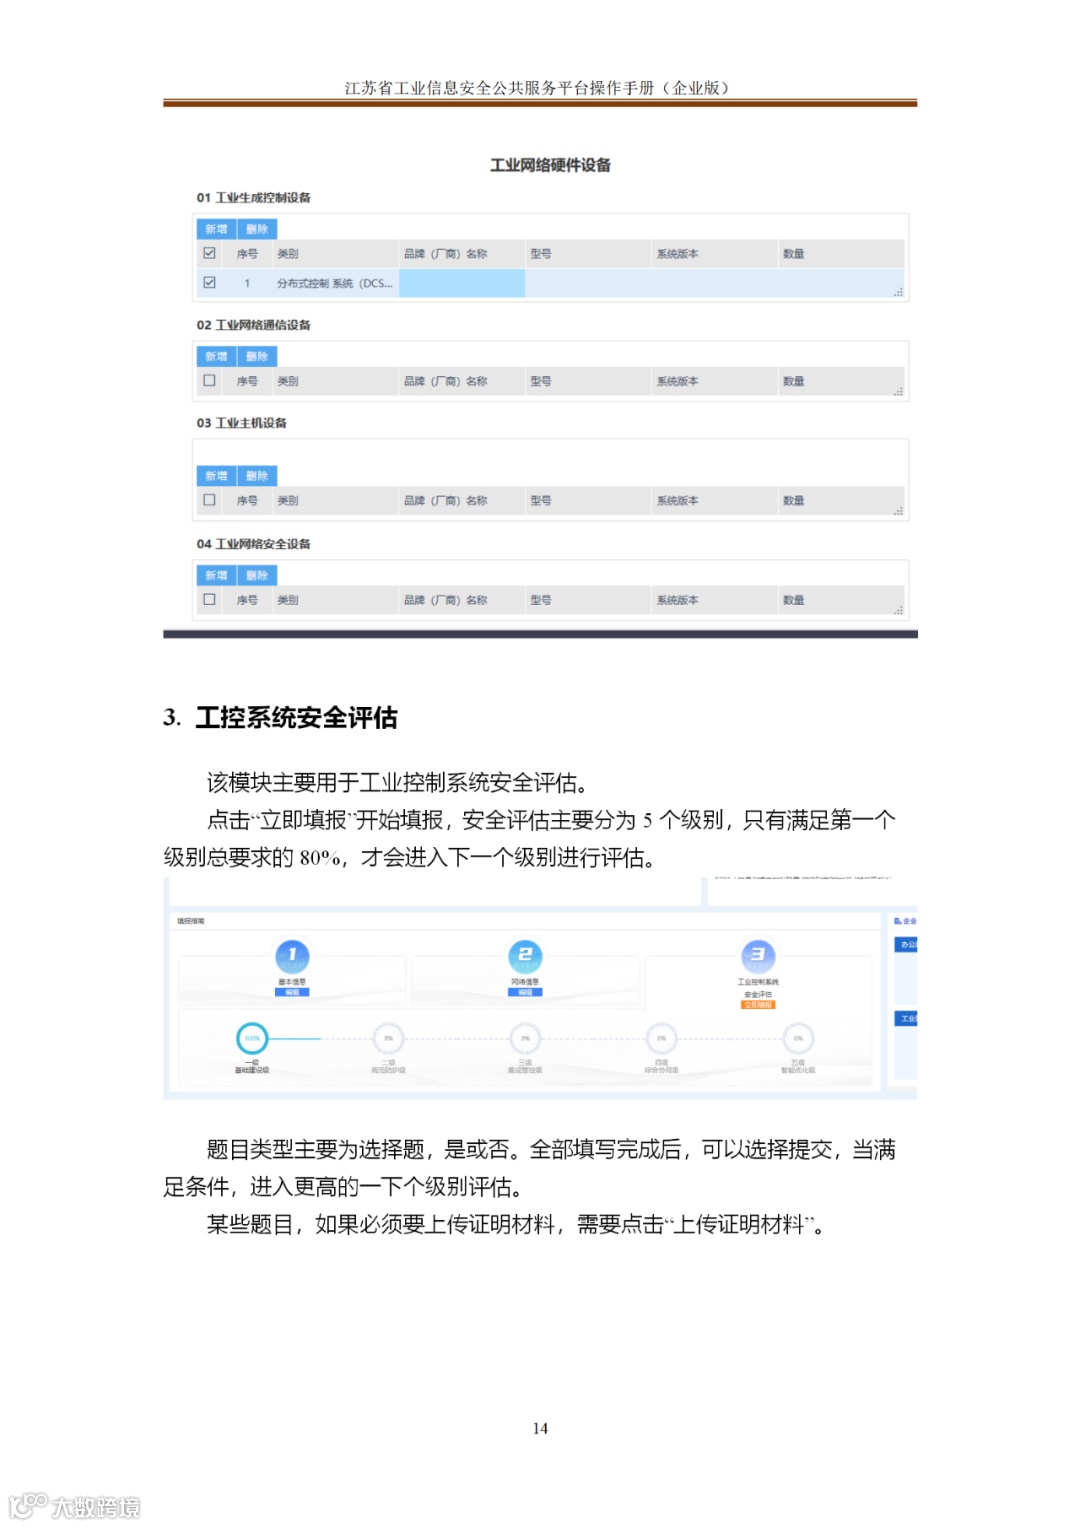Image resolution: width=1080 pixels, height=1527 pixels.
Task: Click 0% ring for 五级 智能优化级
Action: coord(798,1038)
